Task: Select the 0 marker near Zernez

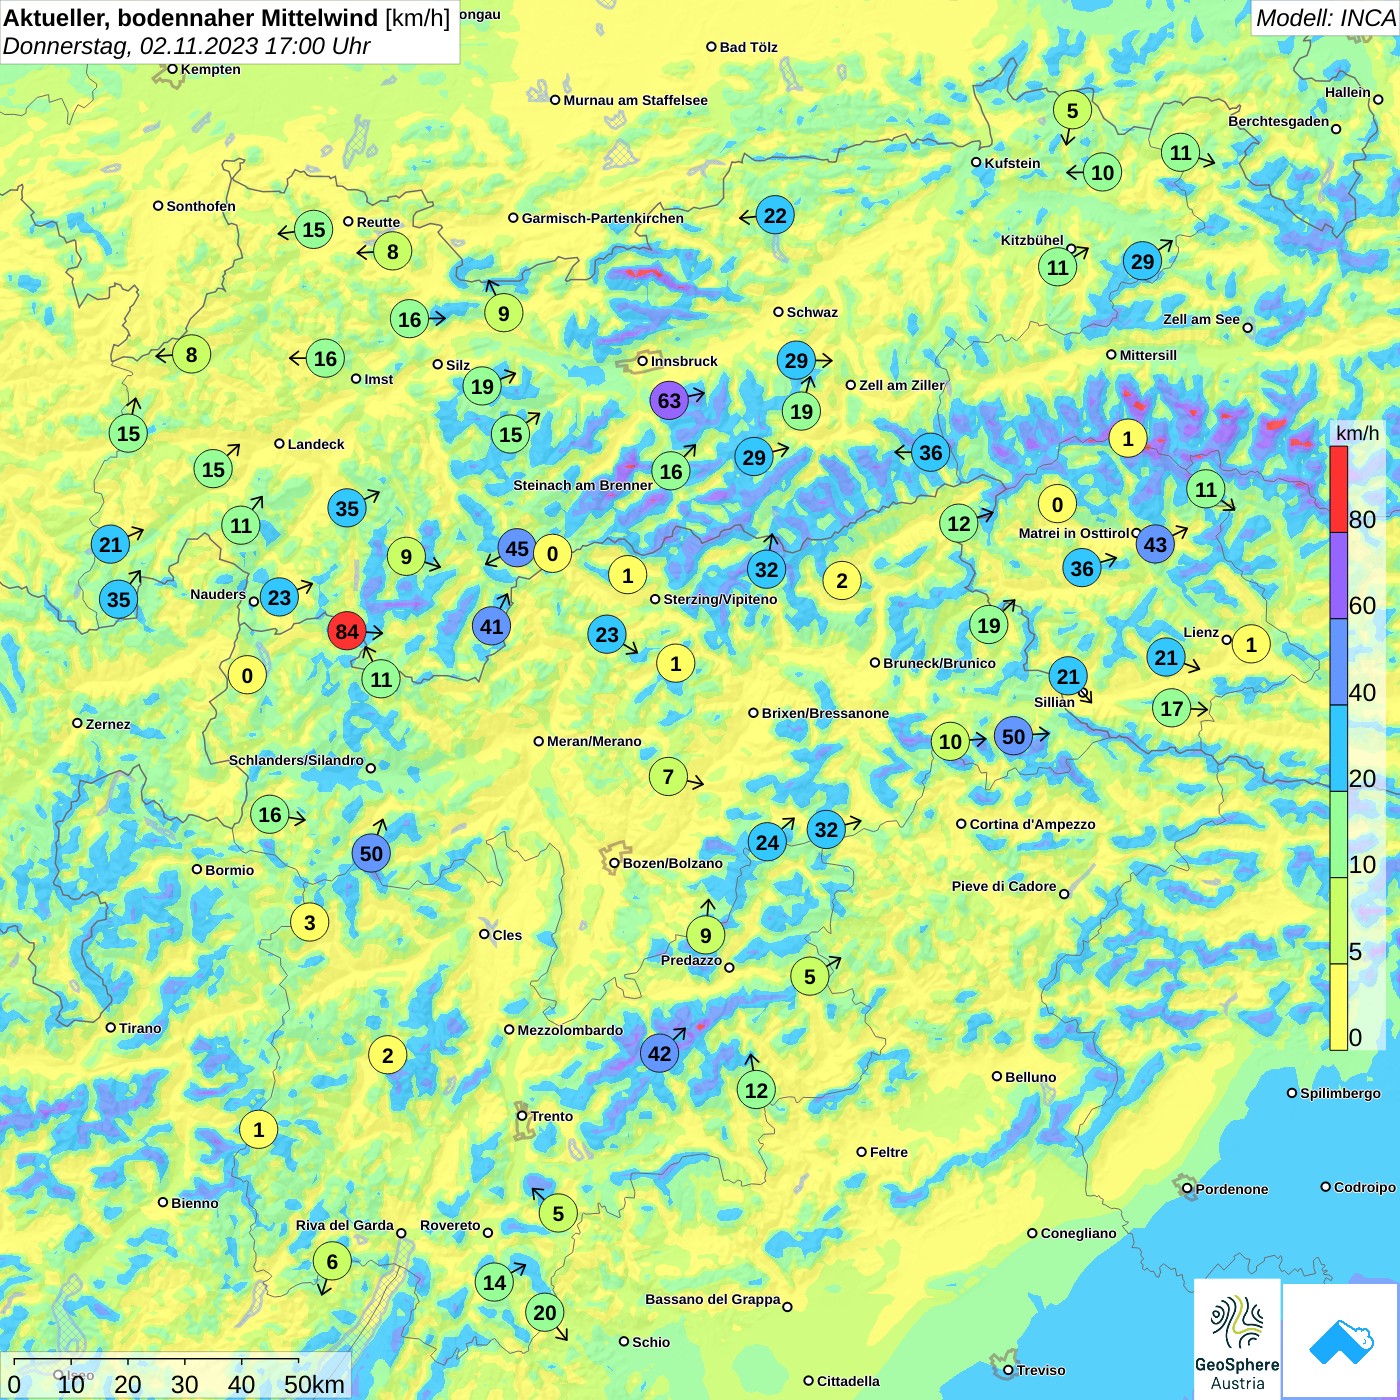Action: click(247, 675)
